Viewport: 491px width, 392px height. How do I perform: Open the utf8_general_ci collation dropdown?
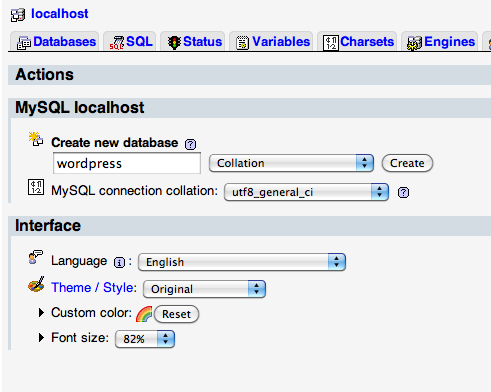[306, 192]
